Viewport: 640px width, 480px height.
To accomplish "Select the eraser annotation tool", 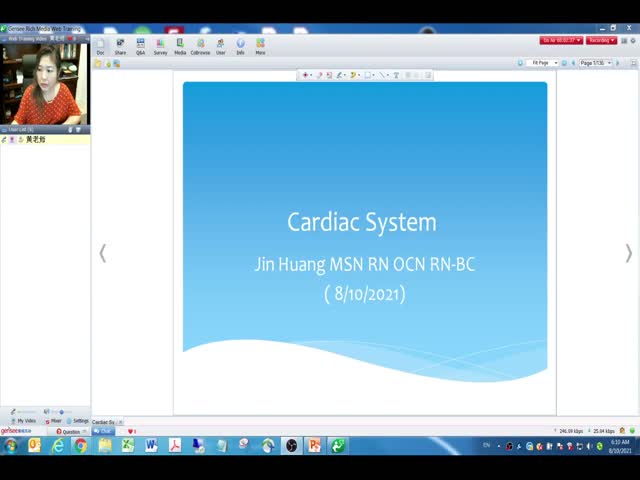I will pos(320,75).
